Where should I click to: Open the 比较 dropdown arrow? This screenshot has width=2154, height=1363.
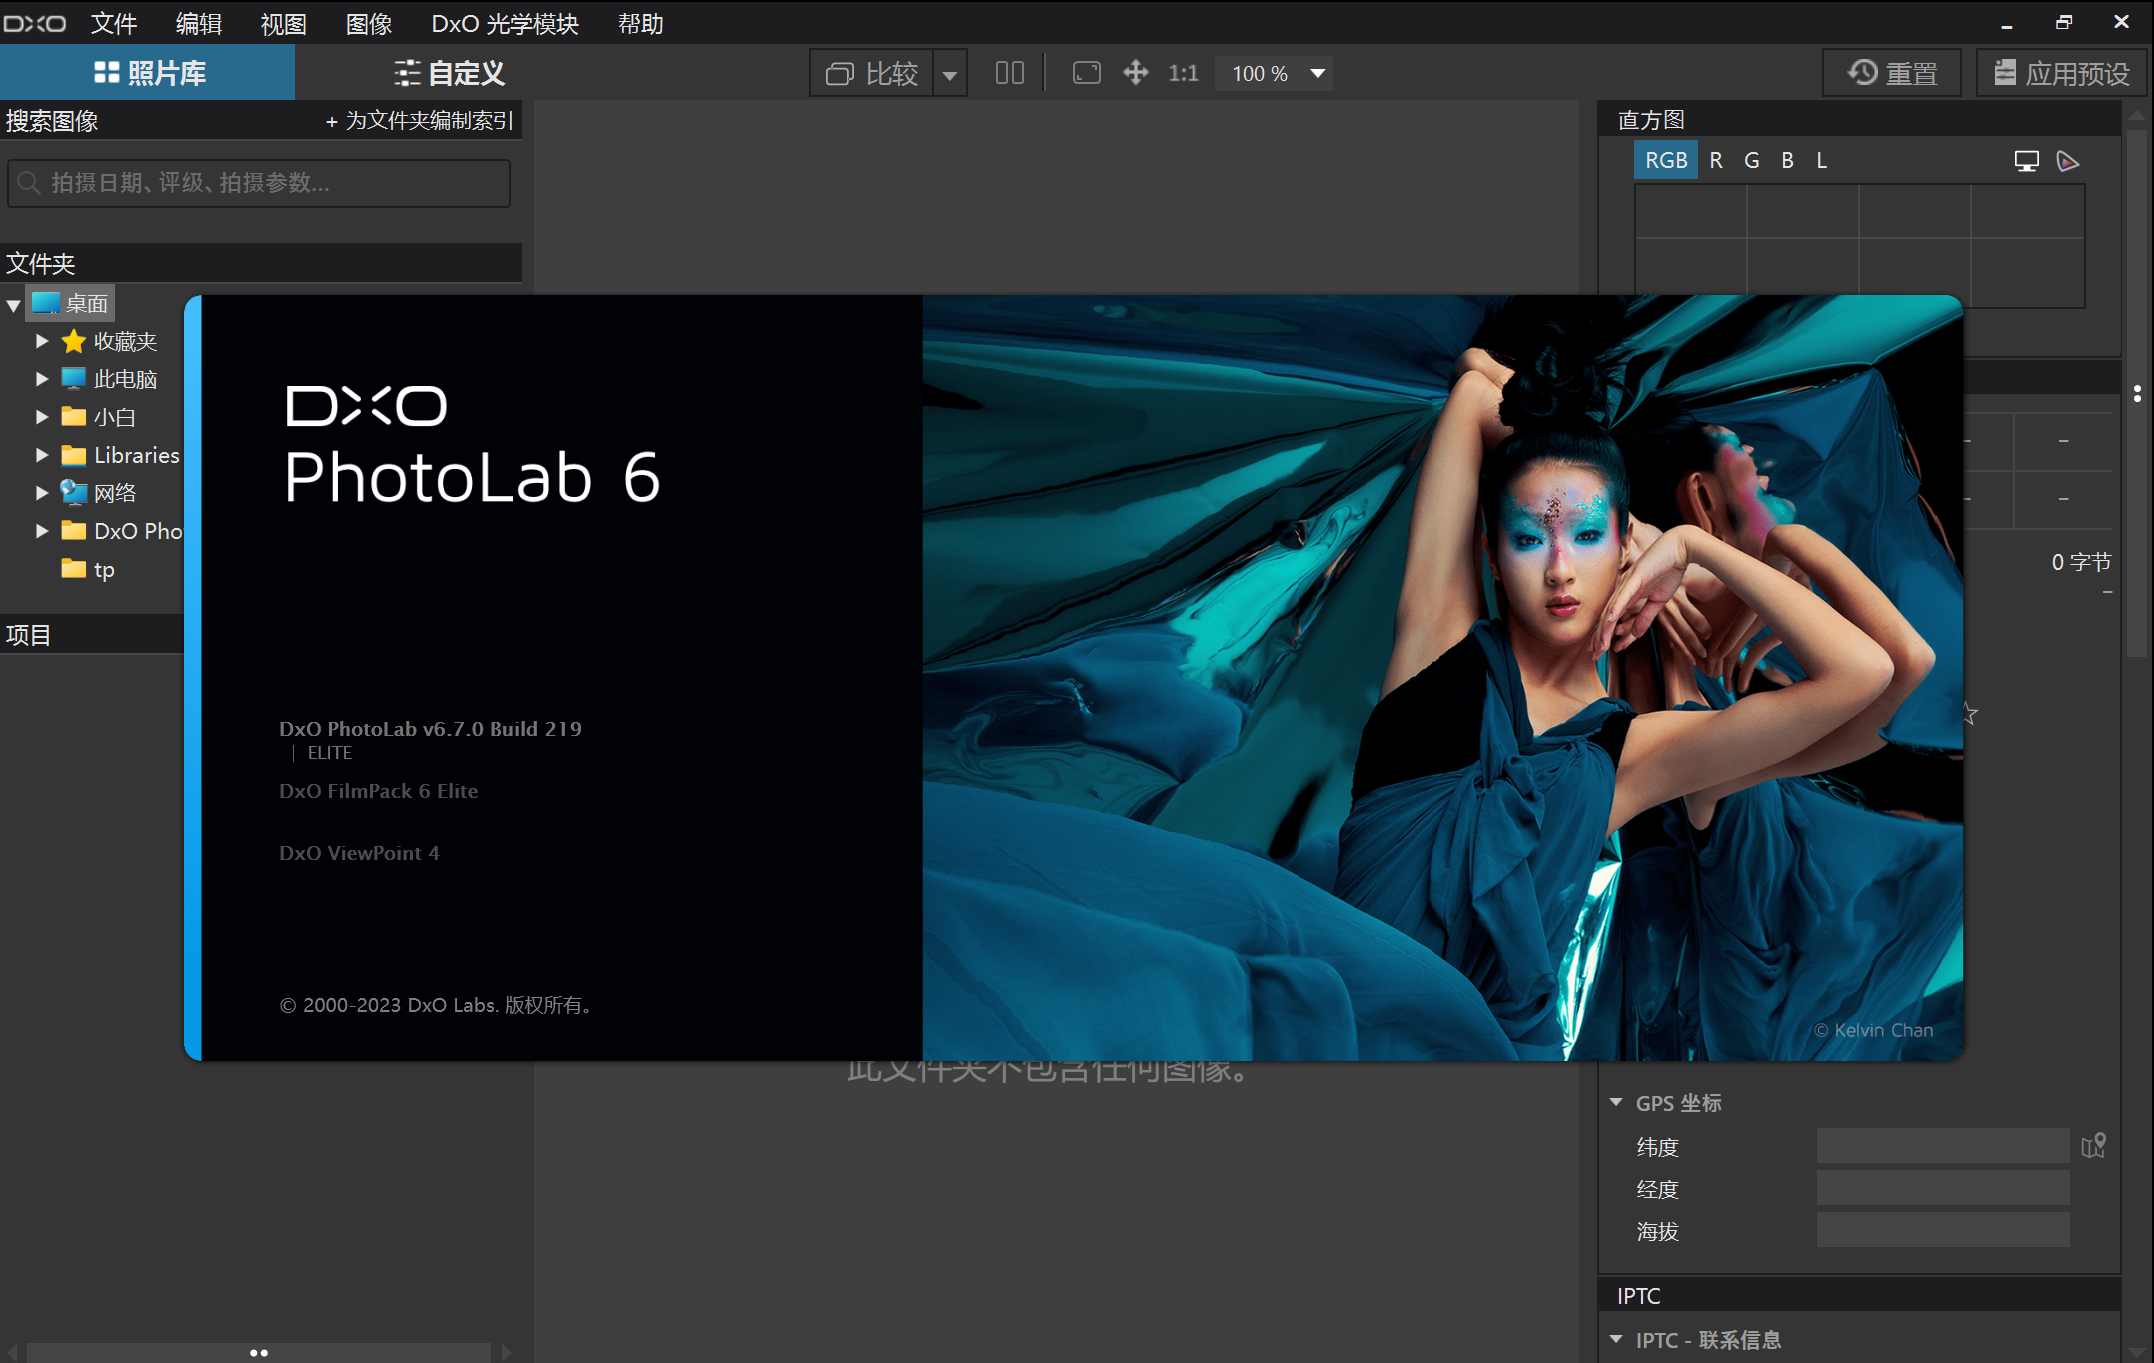[x=950, y=74]
